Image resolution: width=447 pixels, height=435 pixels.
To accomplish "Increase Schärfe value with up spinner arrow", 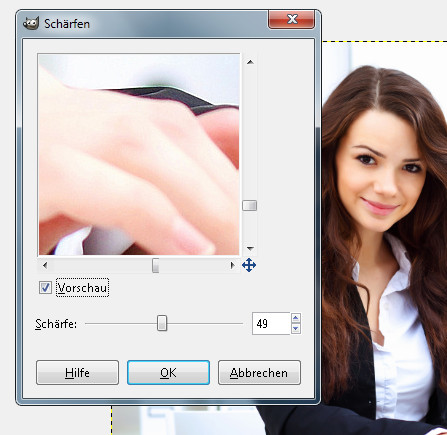I will [296, 318].
